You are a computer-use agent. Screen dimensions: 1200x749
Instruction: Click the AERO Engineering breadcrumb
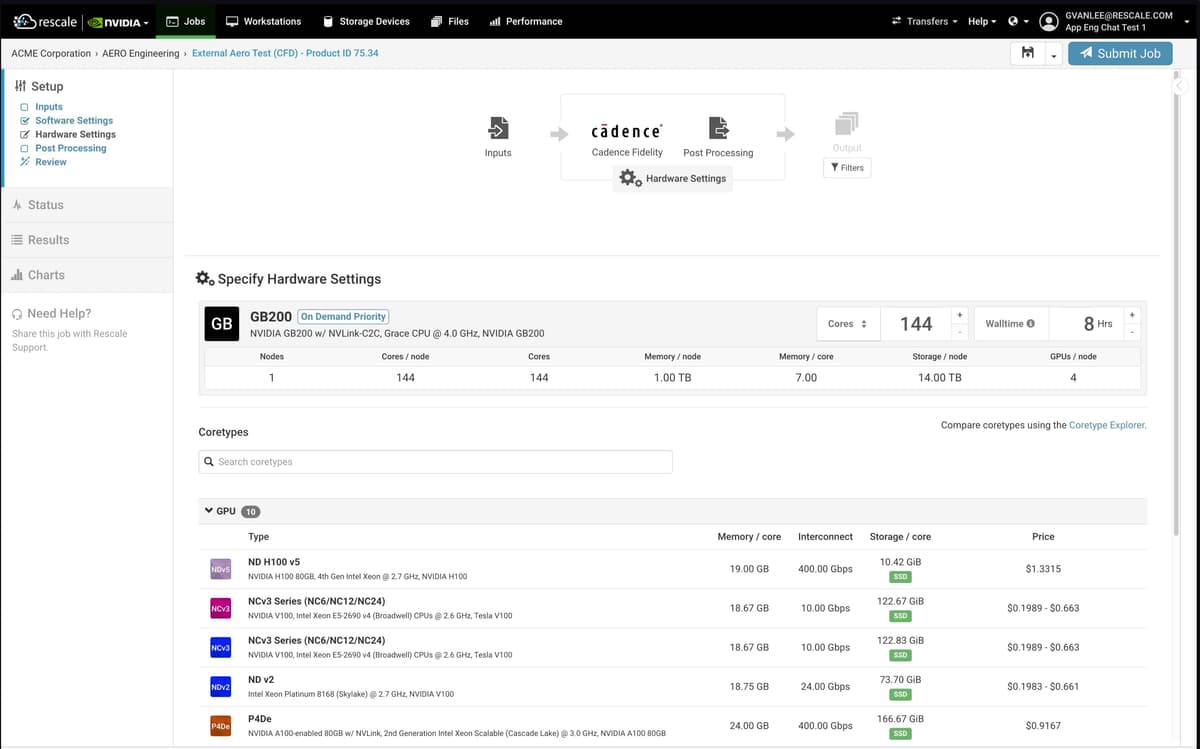pos(140,53)
